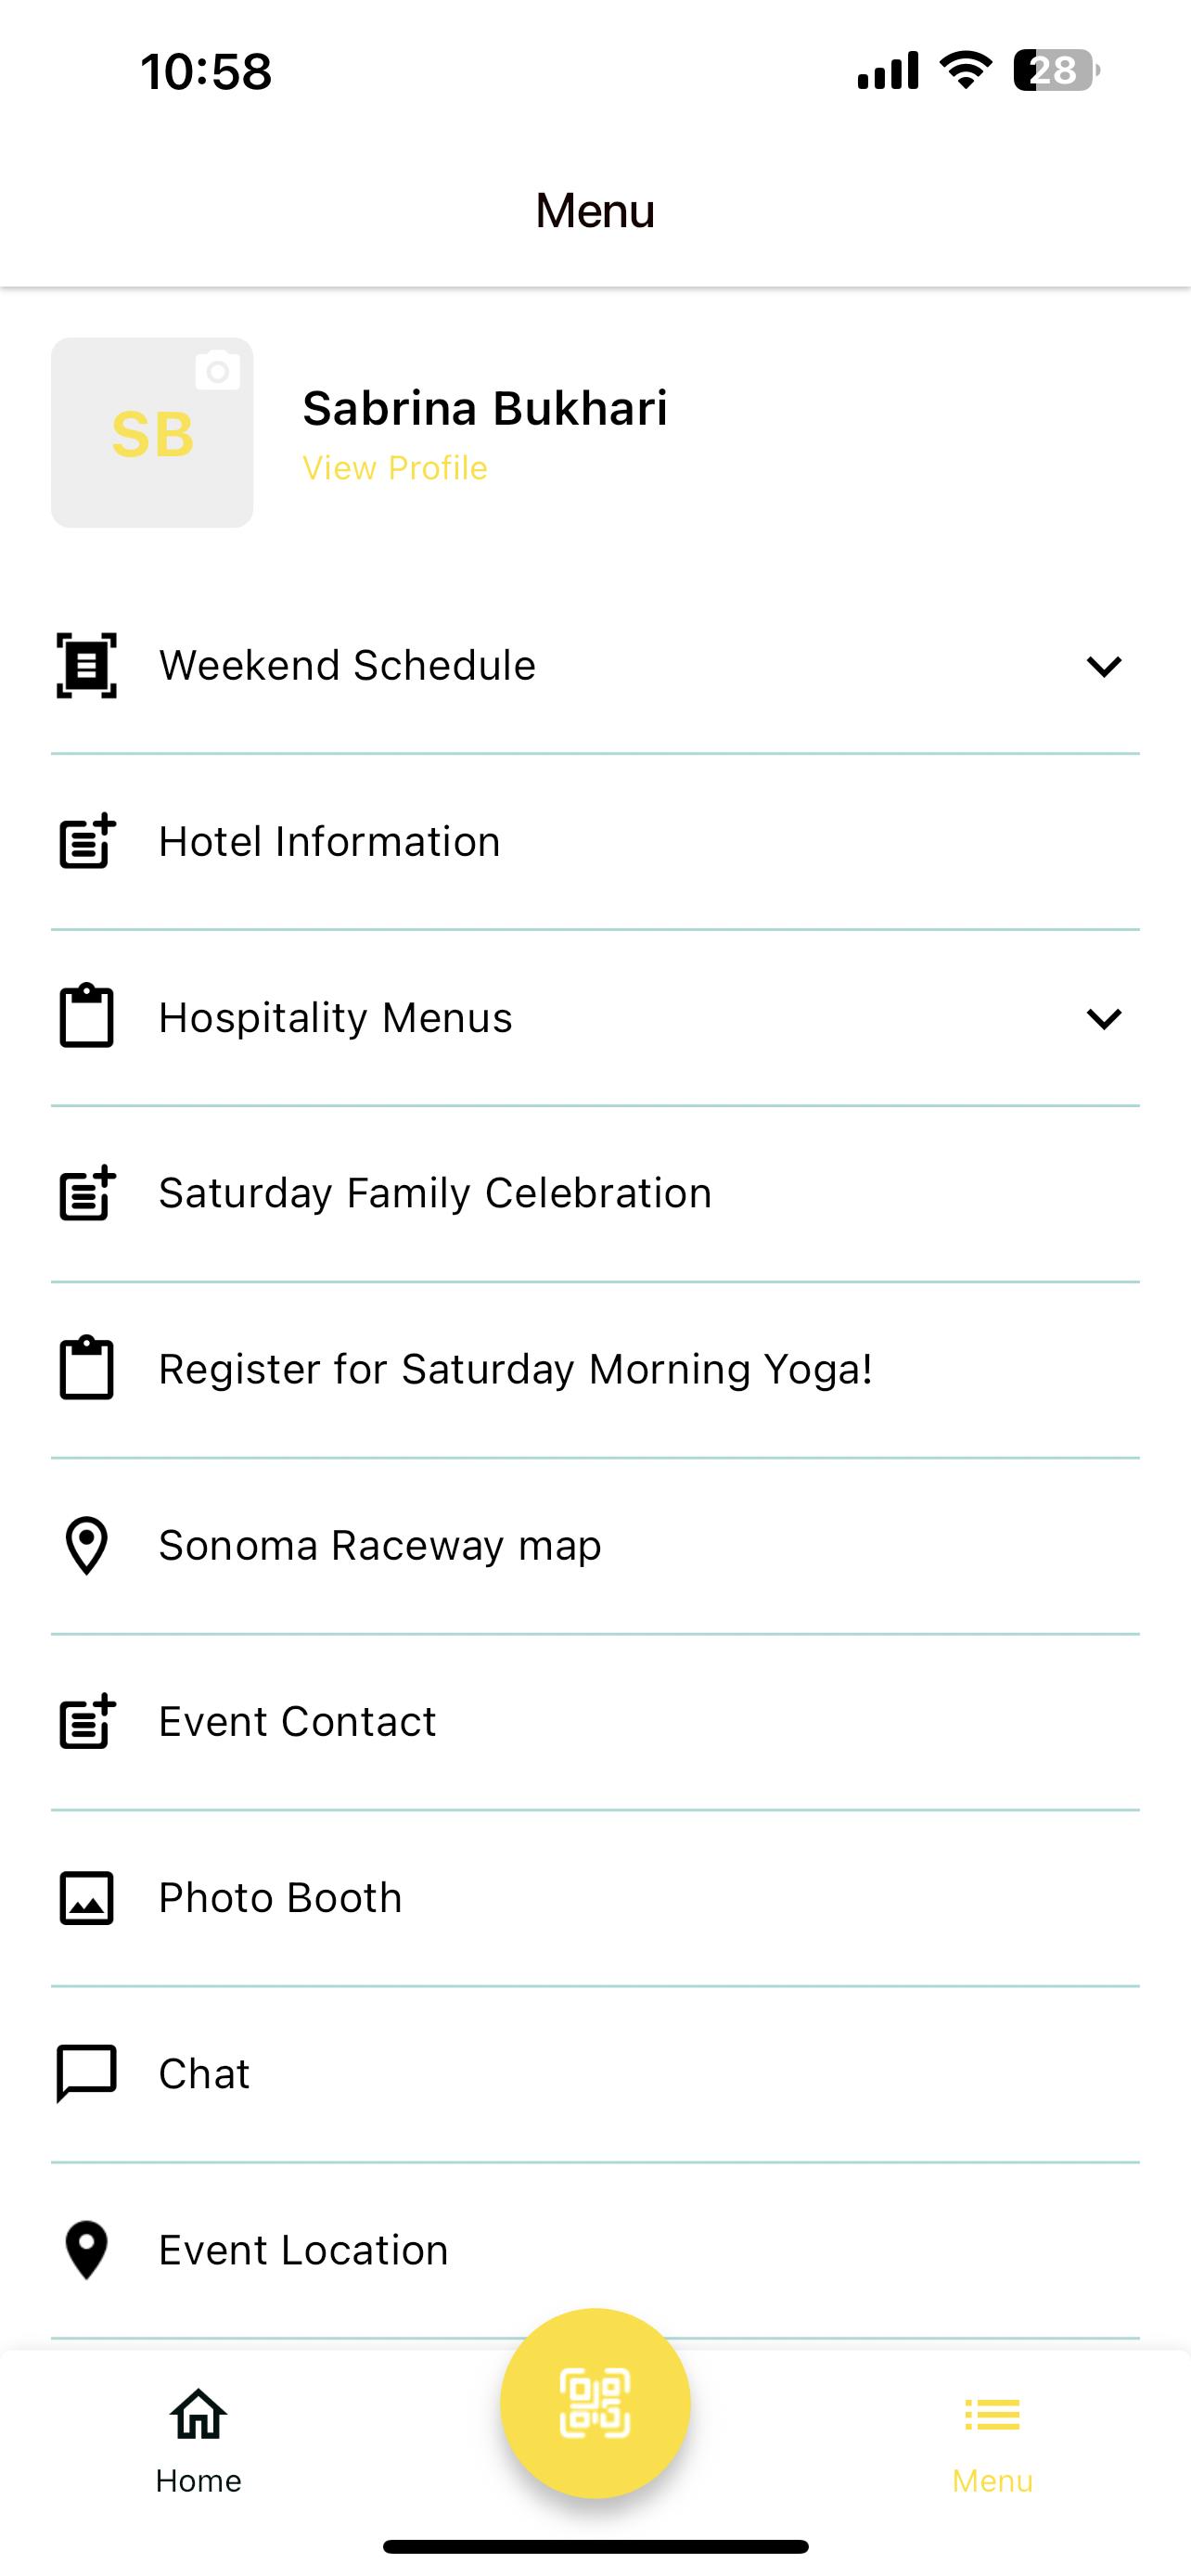Viewport: 1191px width, 2576px height.
Task: Open the yellow QR code scanner button
Action: coord(595,2403)
